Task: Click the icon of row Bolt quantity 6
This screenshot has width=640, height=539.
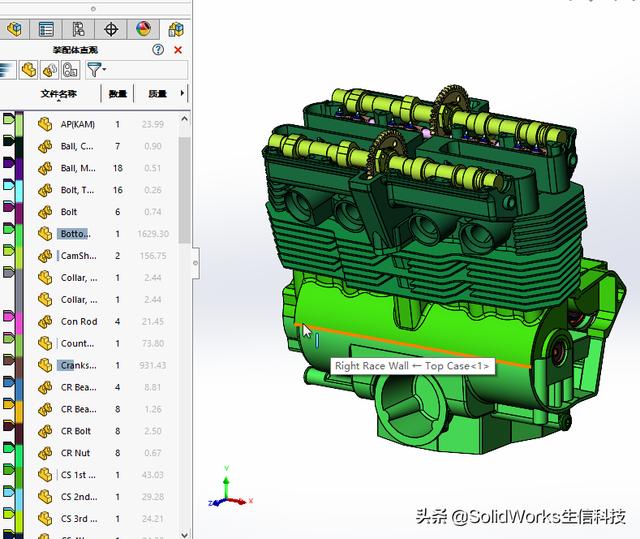Action: pos(45,212)
